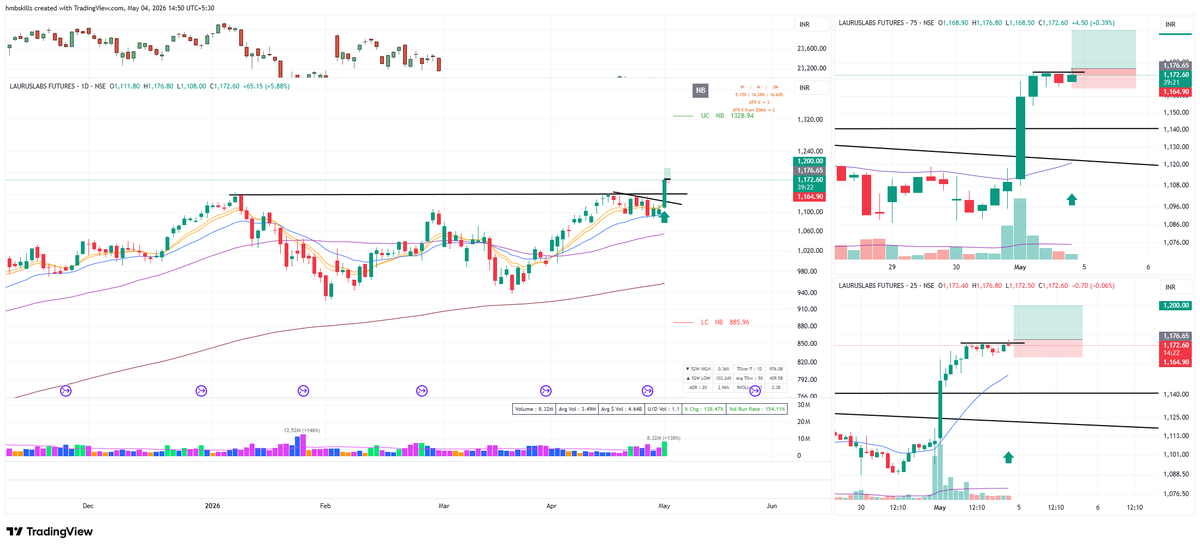The height and width of the screenshot is (548, 1200).
Task: Open the purple event marker nearest the Mar label
Action: (x=421, y=389)
